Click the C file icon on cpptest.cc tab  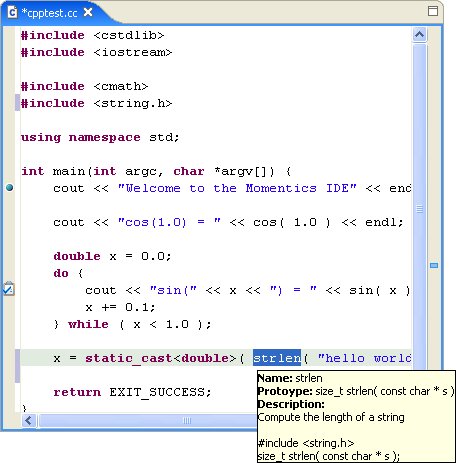pyautogui.click(x=12, y=13)
